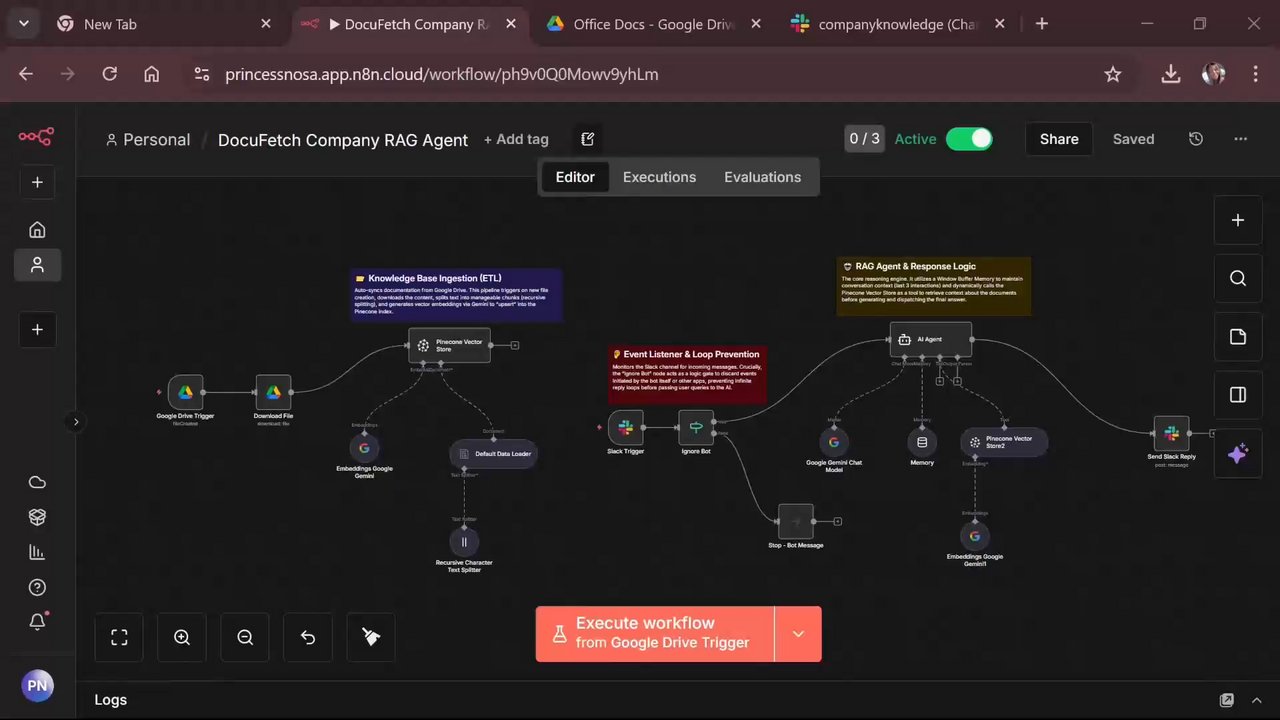Click the top plus button in the left sidebar
Image resolution: width=1280 pixels, height=720 pixels.
coord(37,182)
